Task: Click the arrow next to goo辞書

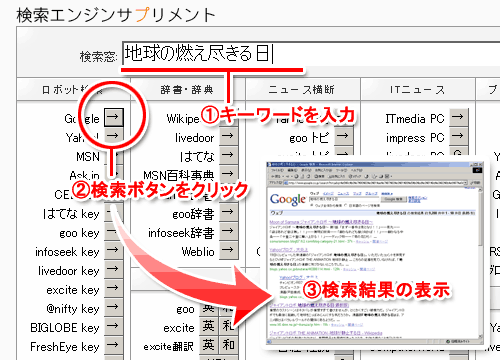Action: 228,212
